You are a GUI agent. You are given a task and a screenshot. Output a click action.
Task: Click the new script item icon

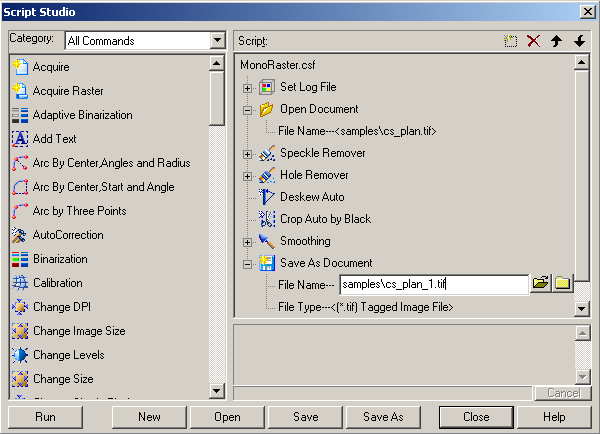pos(510,41)
